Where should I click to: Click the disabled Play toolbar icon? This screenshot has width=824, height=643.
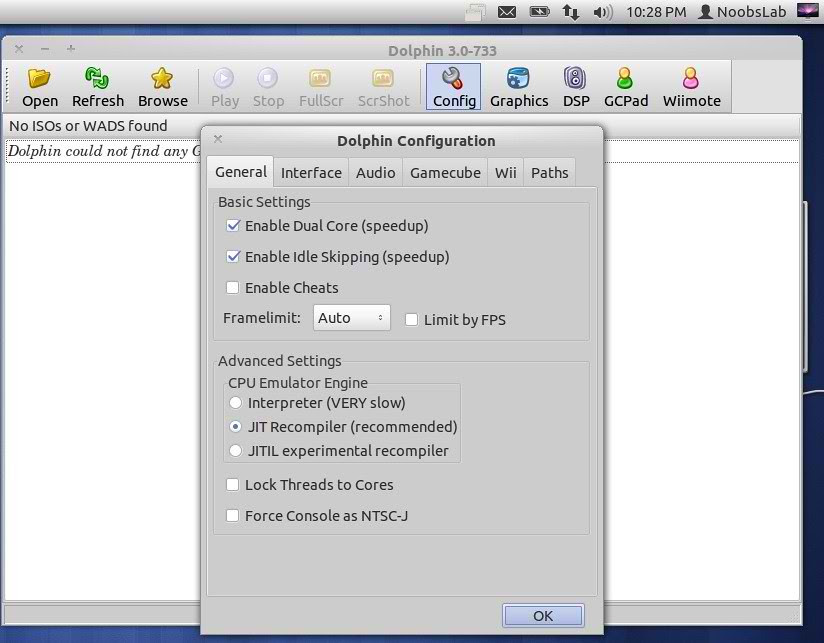coord(224,87)
